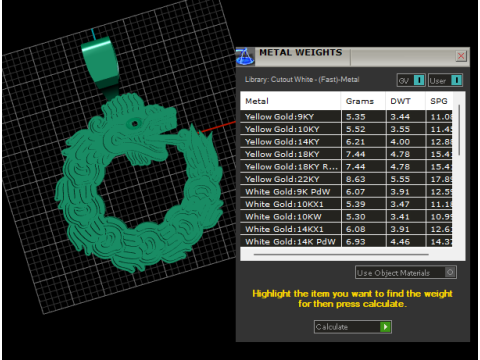Click the 3.44 DWT cell
Viewport: 480px width, 360px height.
(x=406, y=117)
